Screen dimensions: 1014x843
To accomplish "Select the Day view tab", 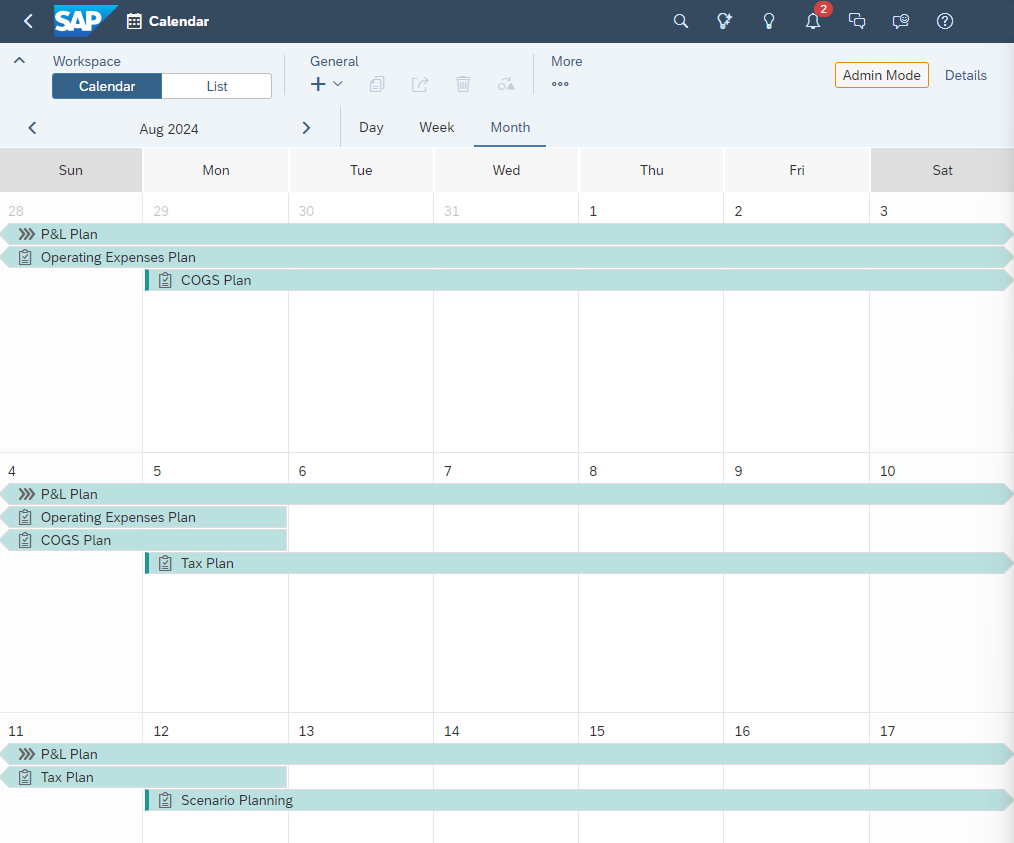I will [371, 127].
